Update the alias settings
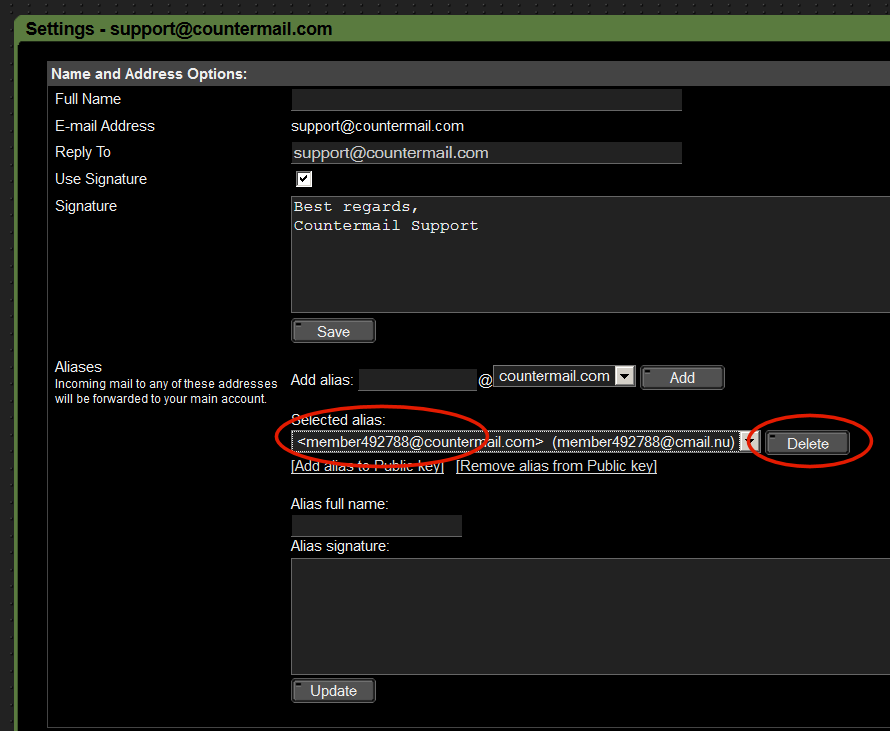 (x=333, y=691)
